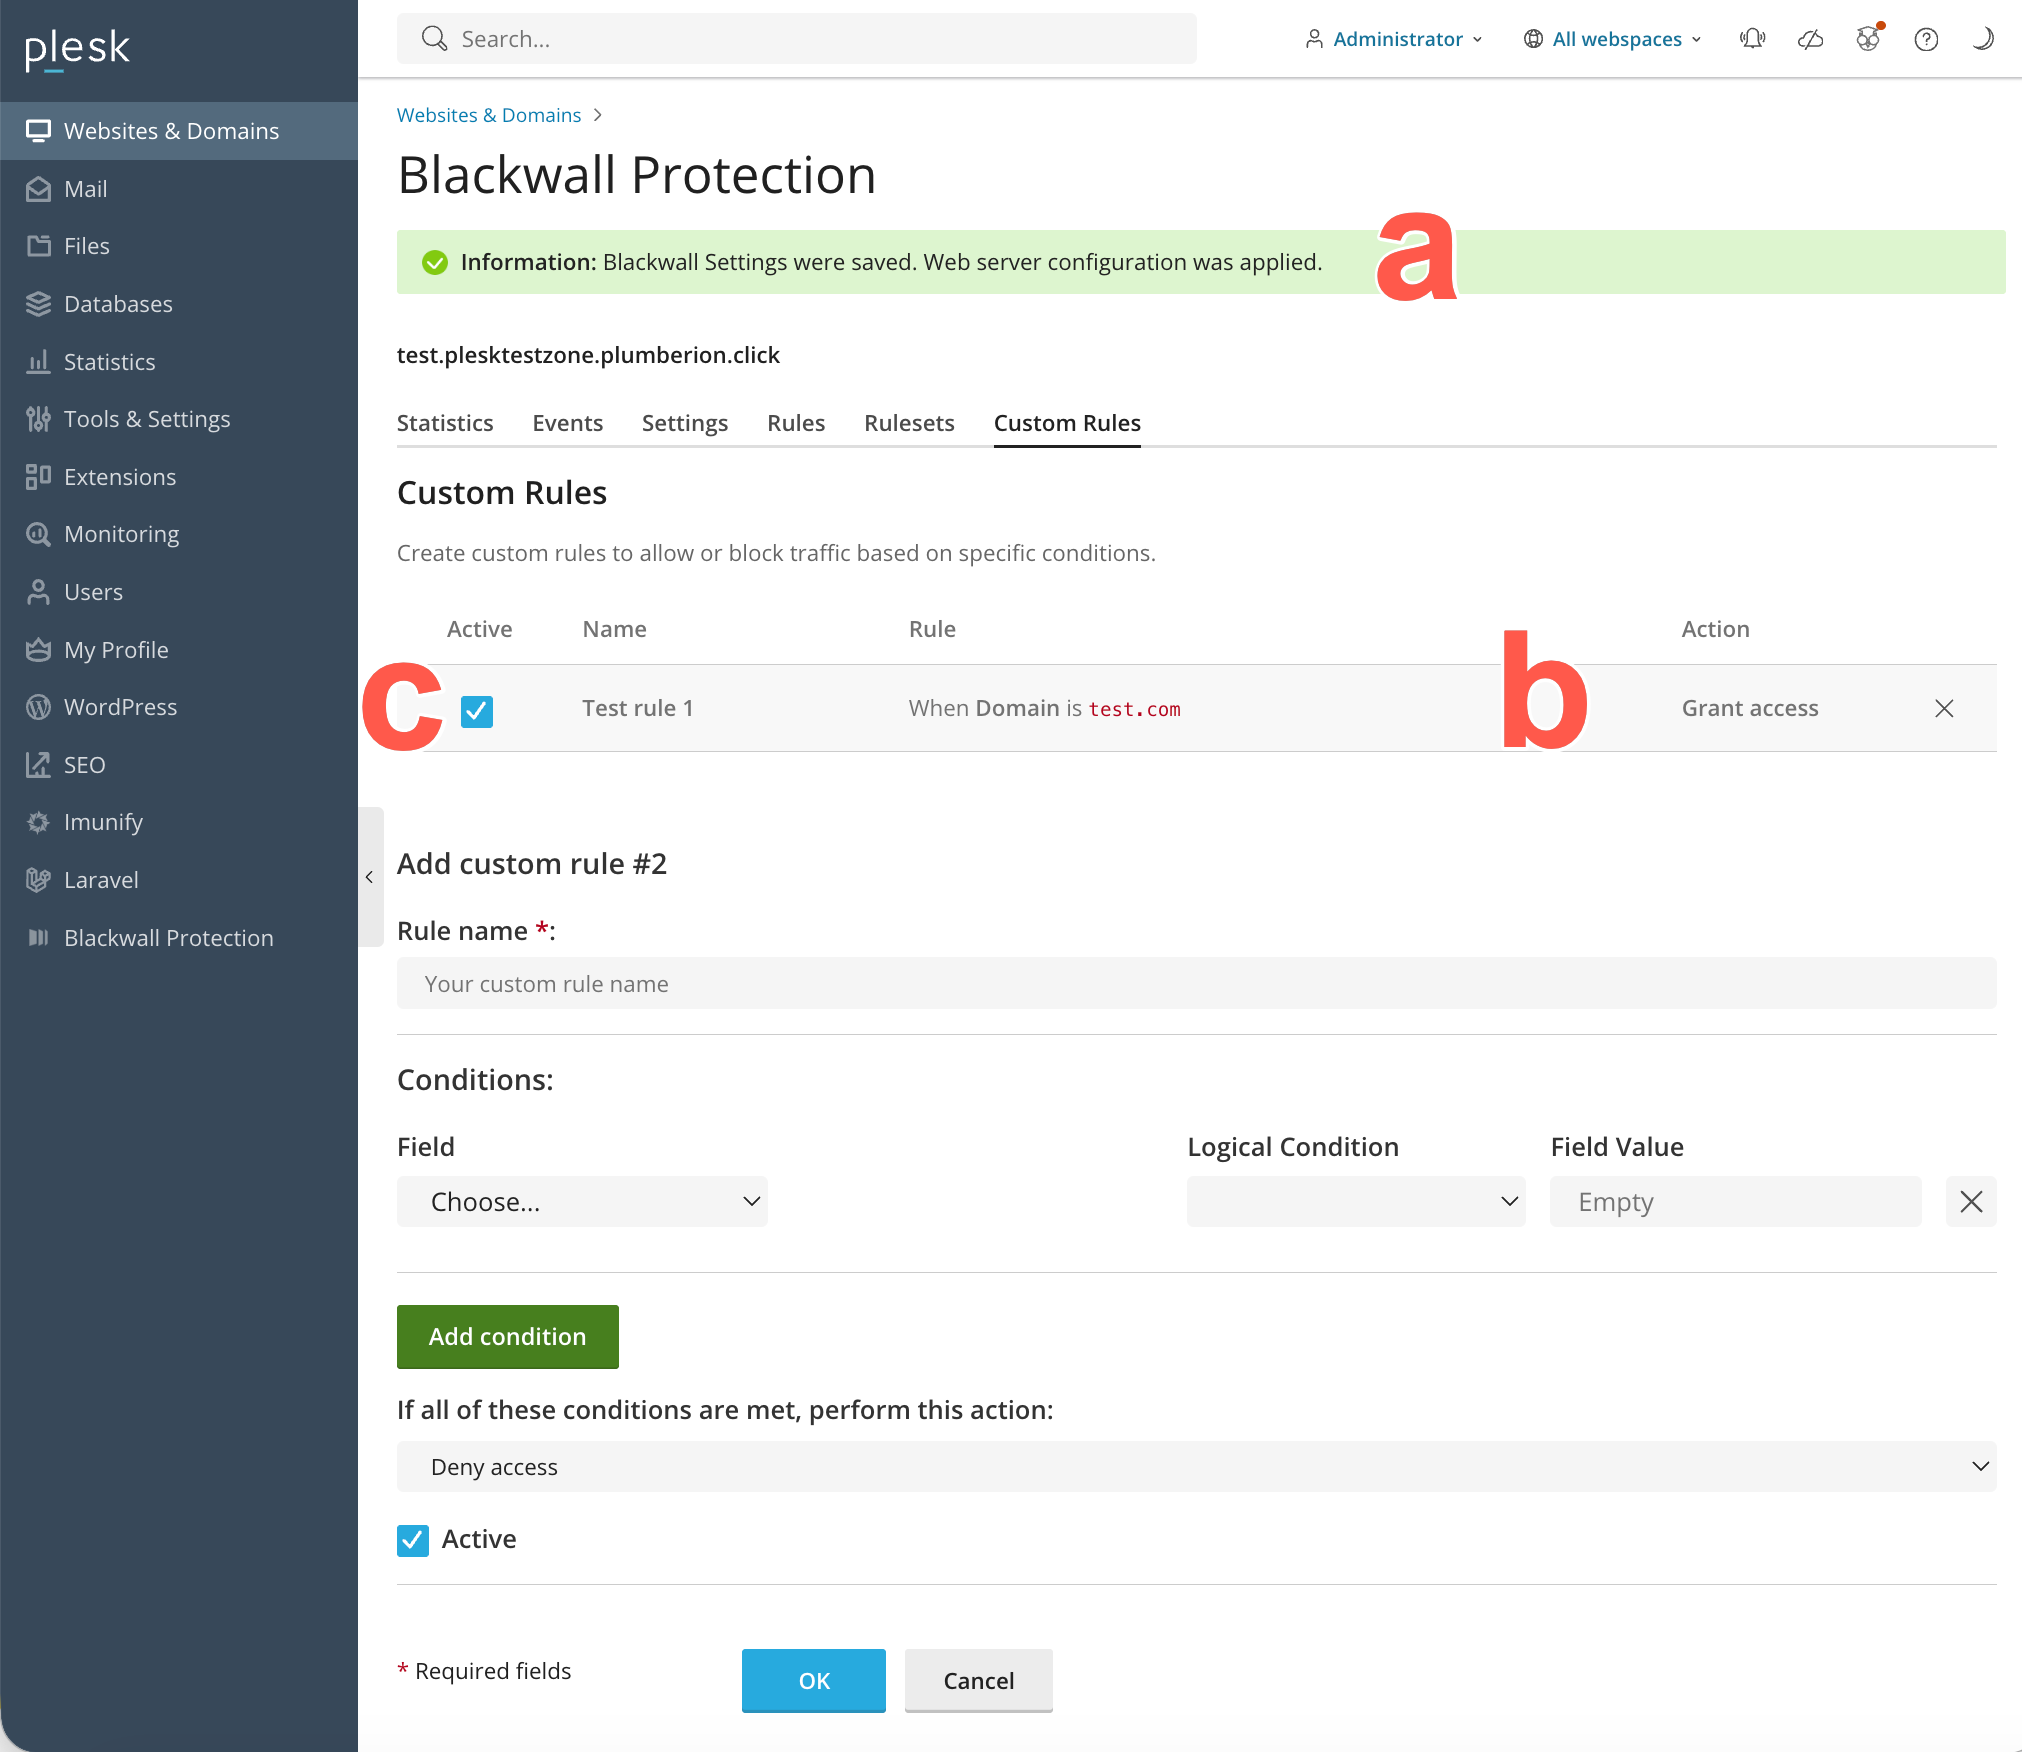Collapse the sidebar using the arrow handle
The image size is (2022, 1752).
click(x=370, y=877)
